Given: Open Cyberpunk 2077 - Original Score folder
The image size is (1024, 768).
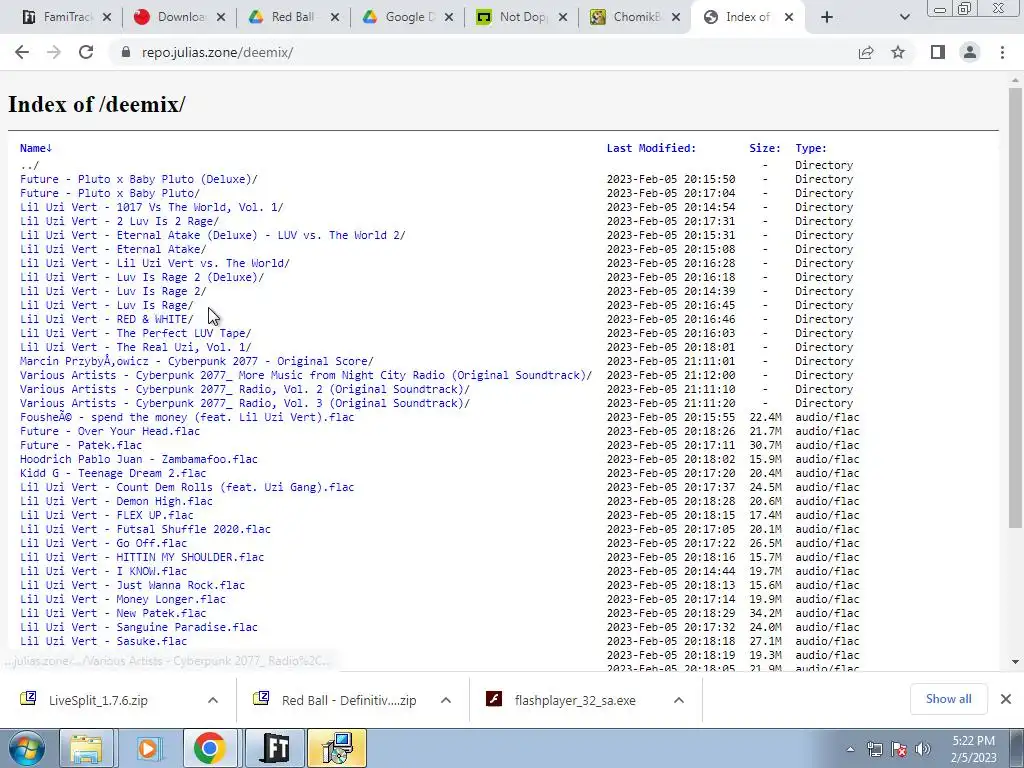Looking at the screenshot, I should [197, 361].
